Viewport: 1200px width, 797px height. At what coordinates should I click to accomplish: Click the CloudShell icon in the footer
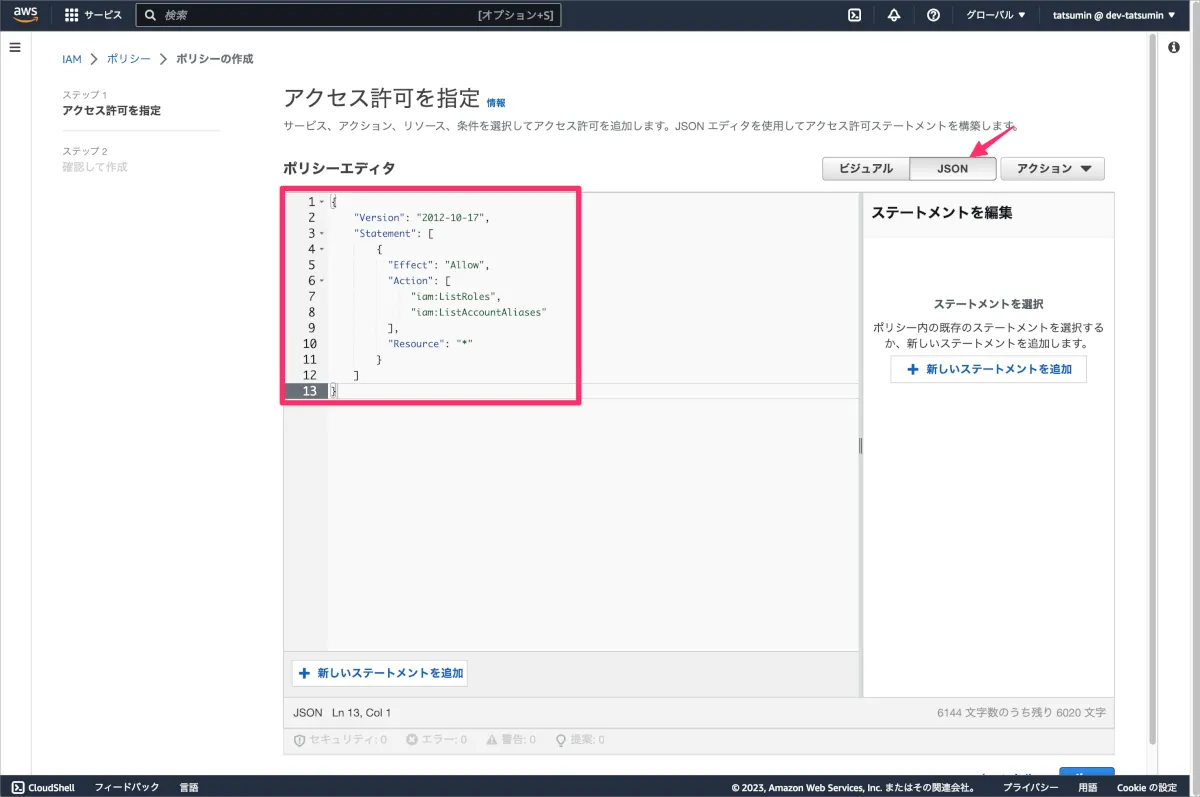19,787
